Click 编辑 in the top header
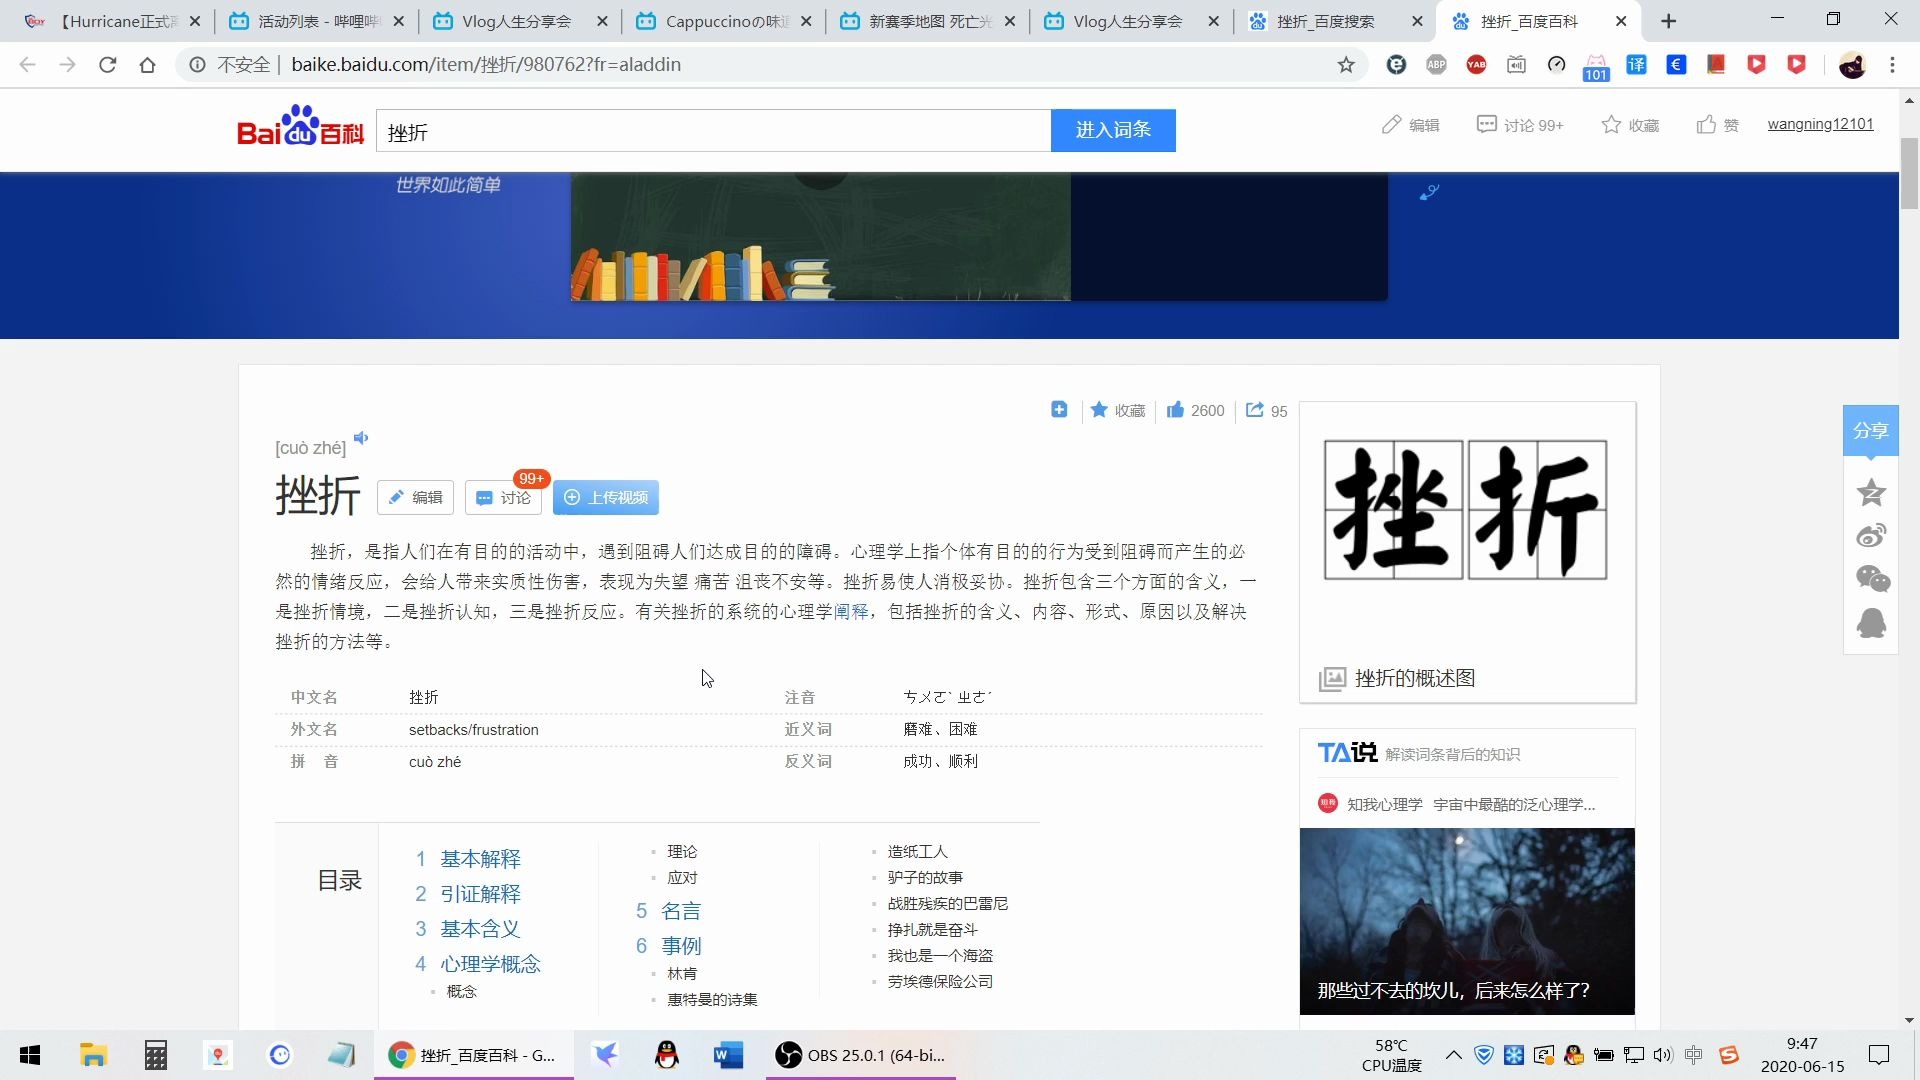The image size is (1920, 1080). (x=1410, y=125)
